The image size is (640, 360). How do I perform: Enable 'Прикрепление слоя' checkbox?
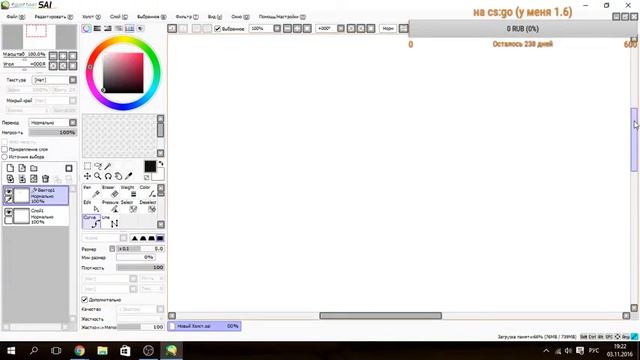pyautogui.click(x=5, y=149)
